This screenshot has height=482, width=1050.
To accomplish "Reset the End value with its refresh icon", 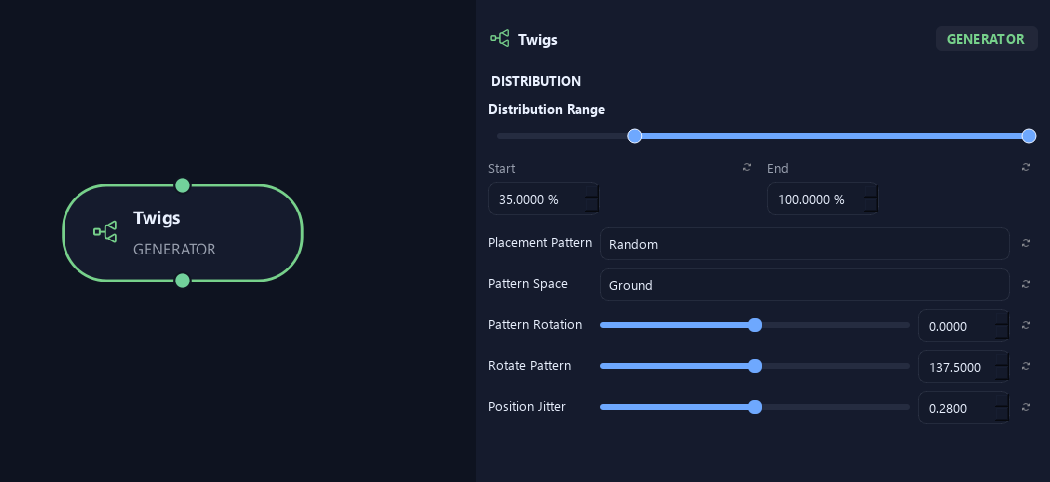I will (x=1025, y=167).
